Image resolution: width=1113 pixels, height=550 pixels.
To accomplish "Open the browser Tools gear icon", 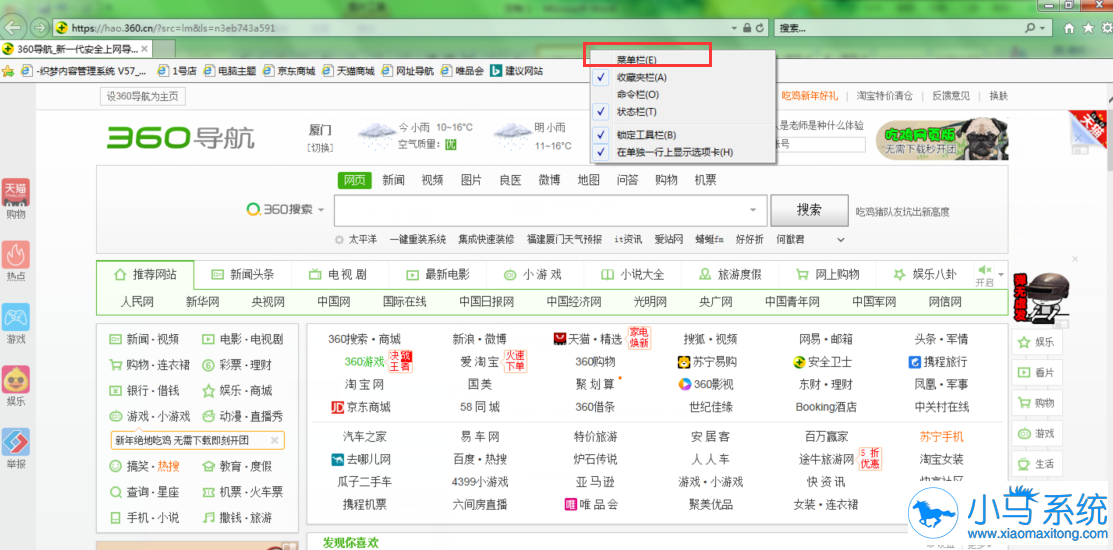I will [1106, 28].
